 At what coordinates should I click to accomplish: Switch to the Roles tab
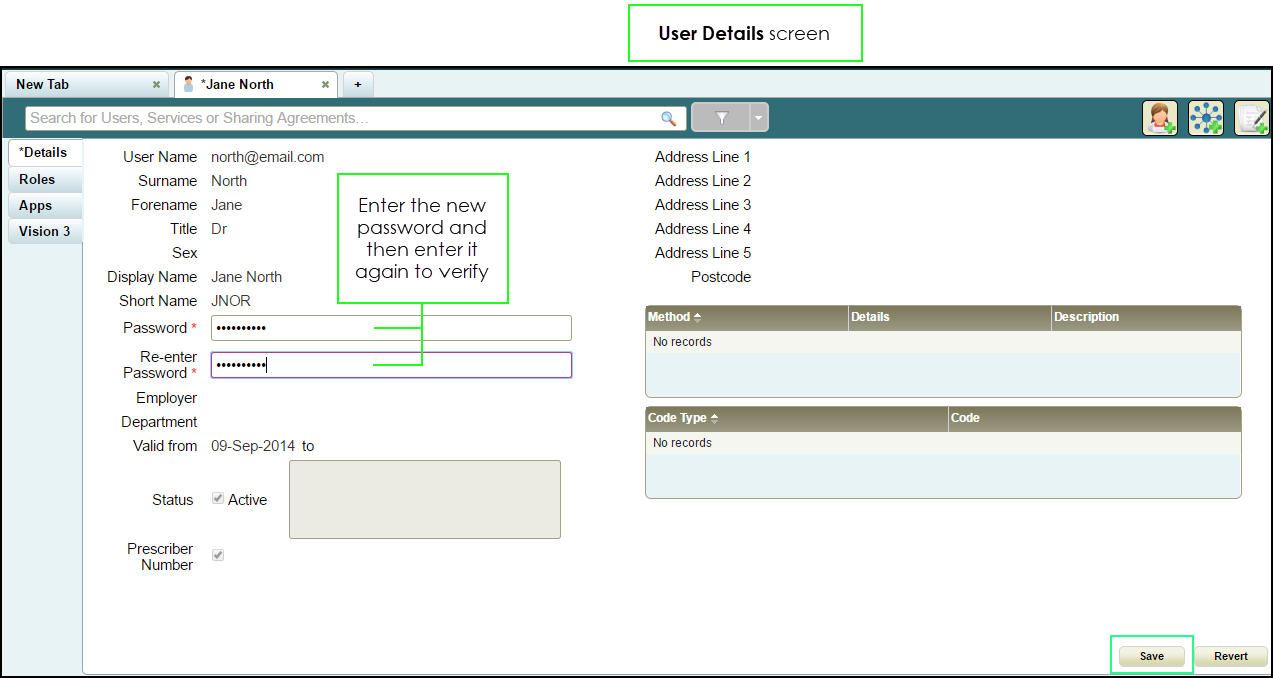[x=37, y=180]
